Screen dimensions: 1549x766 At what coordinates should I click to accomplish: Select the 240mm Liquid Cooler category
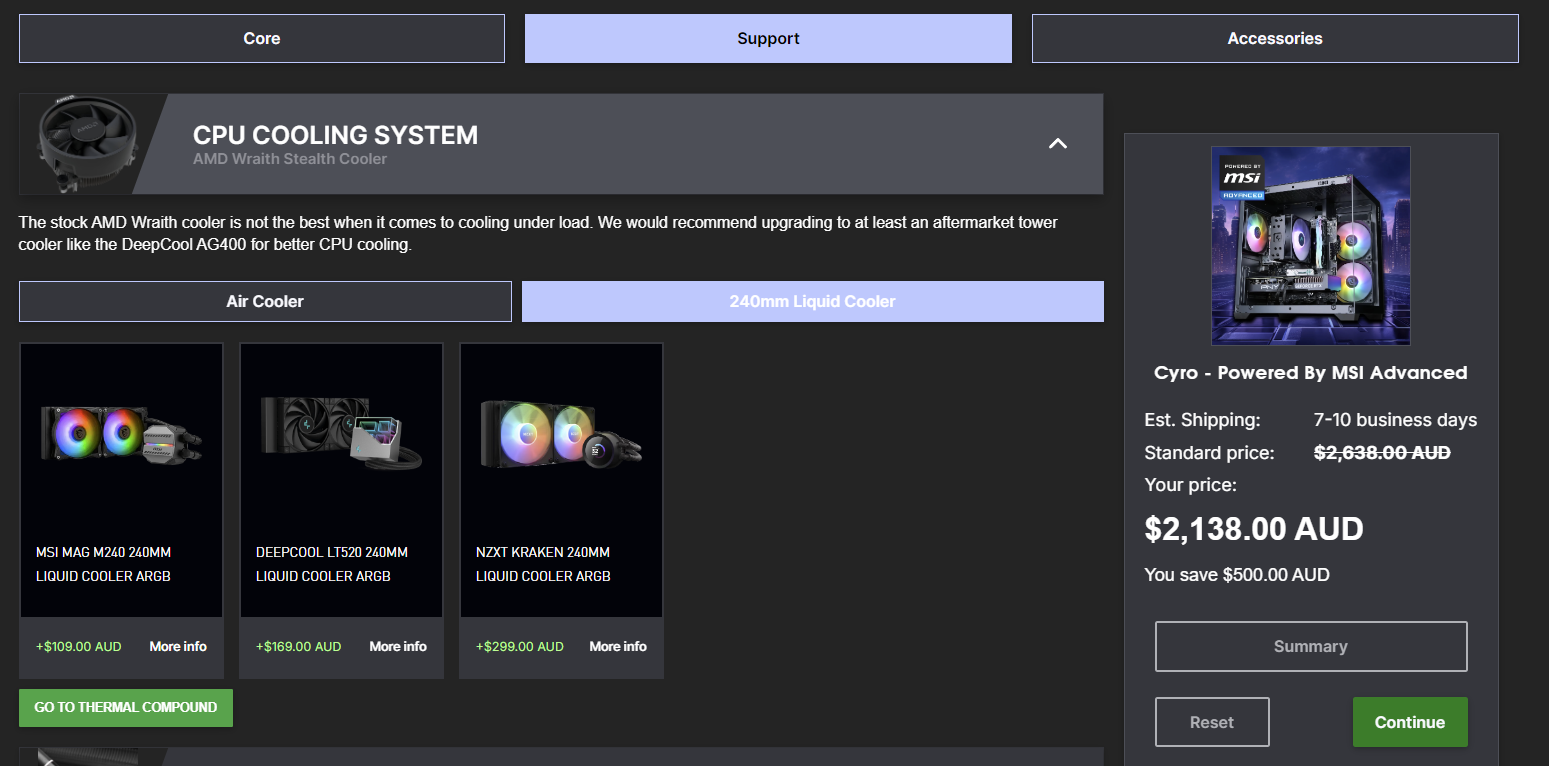[x=813, y=302]
